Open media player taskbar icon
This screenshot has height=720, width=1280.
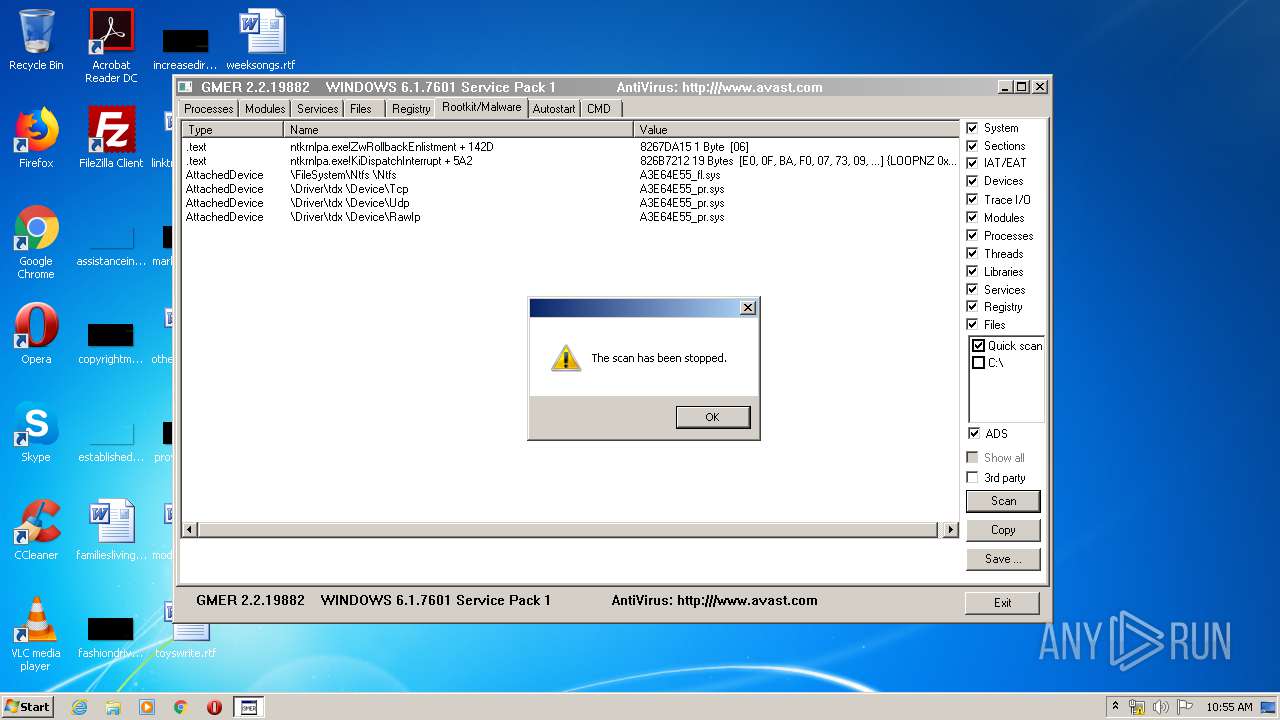[147, 707]
